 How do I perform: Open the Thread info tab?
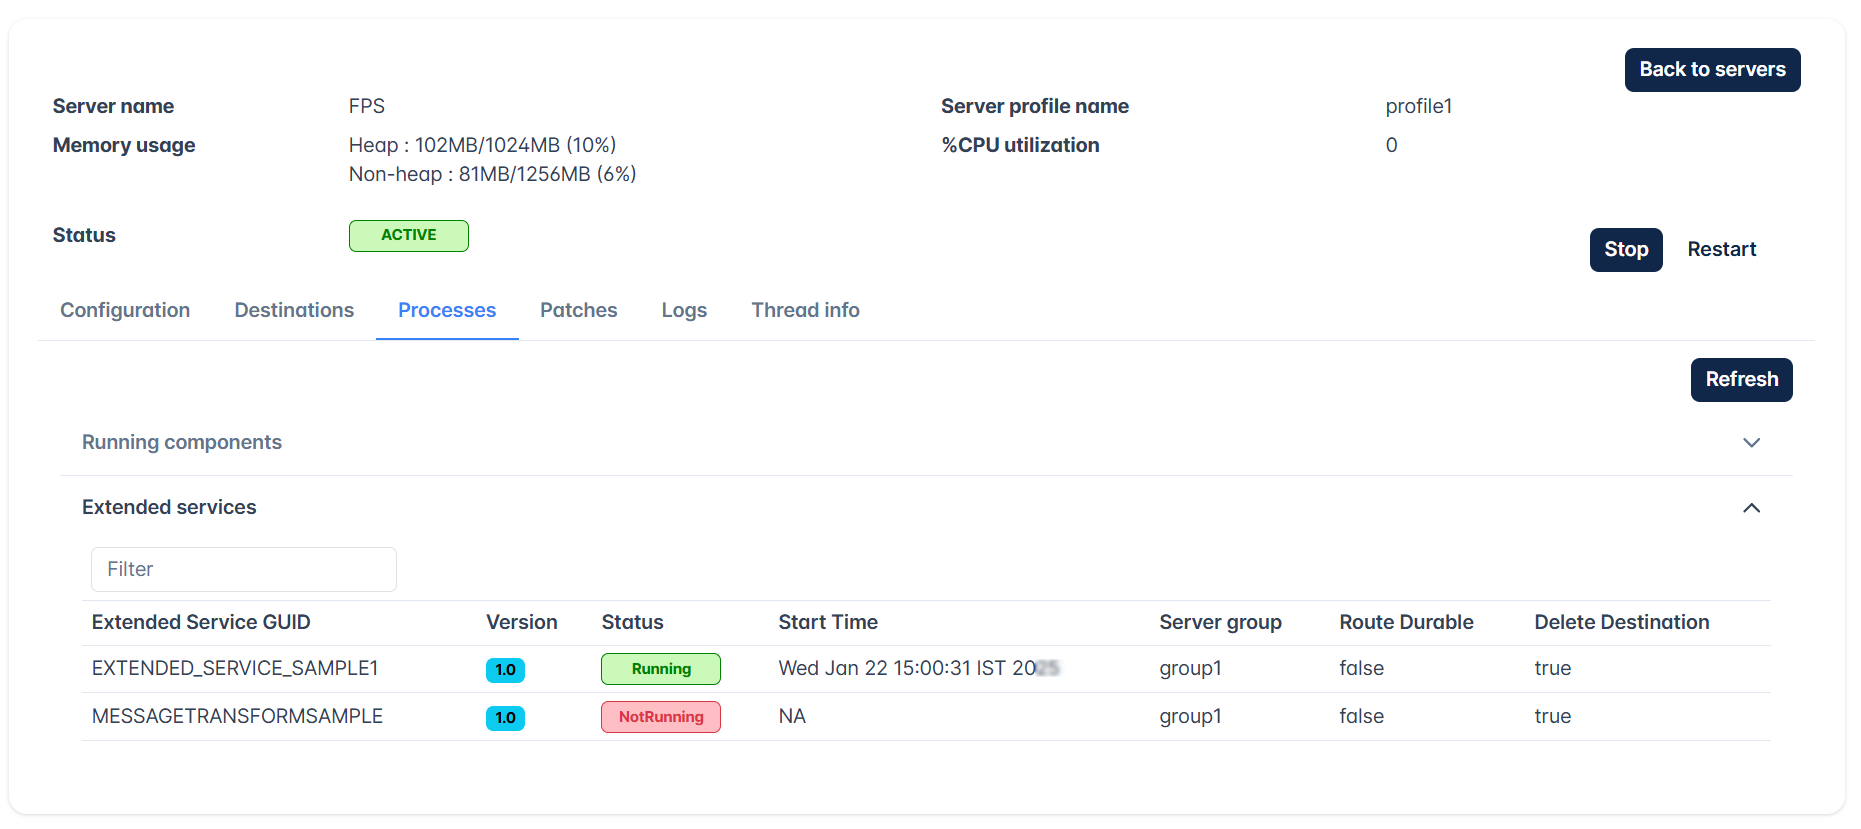point(805,310)
